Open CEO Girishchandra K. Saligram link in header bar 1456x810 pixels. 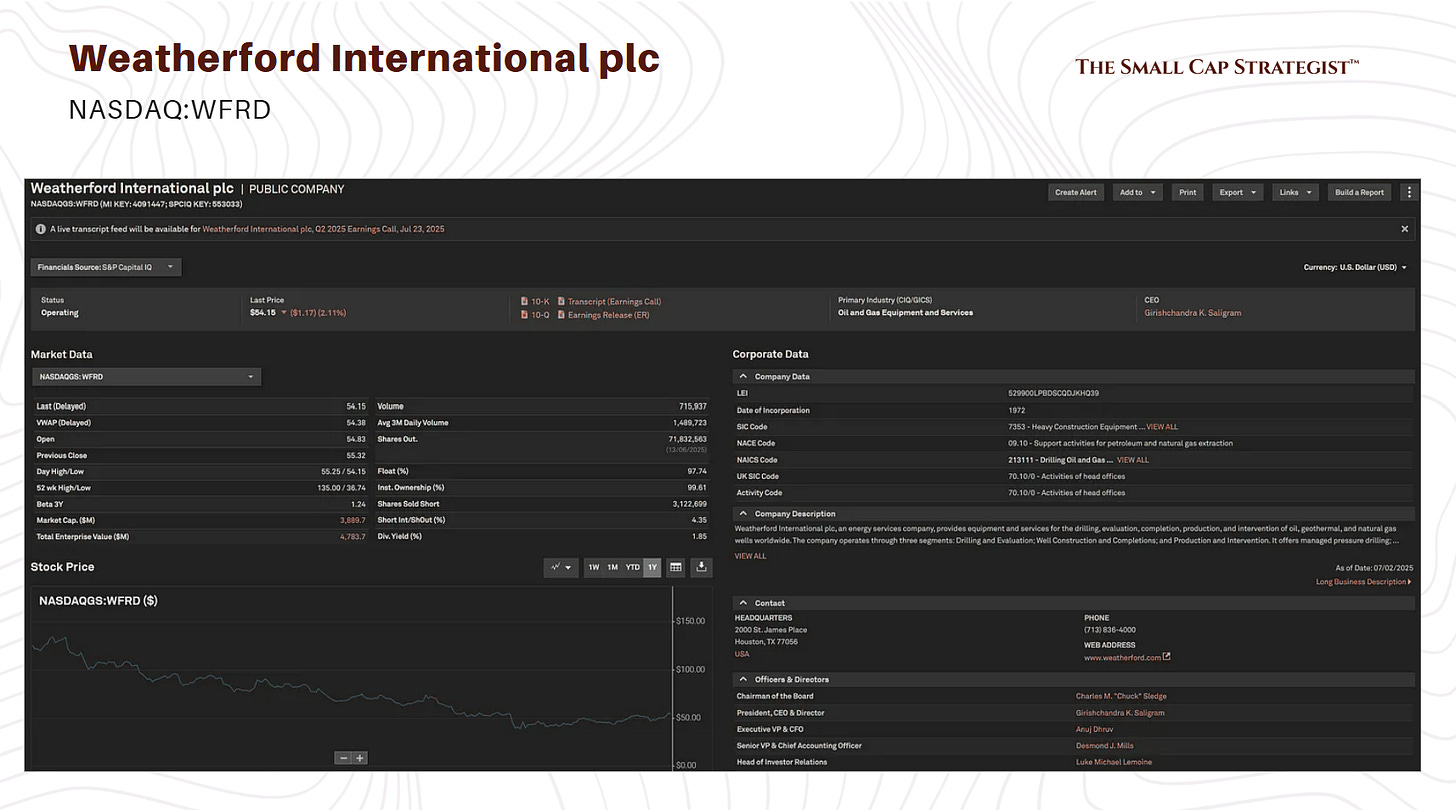point(1195,313)
